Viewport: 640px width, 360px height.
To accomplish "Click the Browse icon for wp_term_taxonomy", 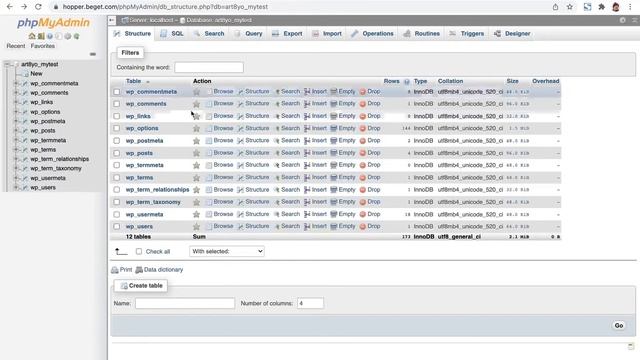I will pos(209,202).
